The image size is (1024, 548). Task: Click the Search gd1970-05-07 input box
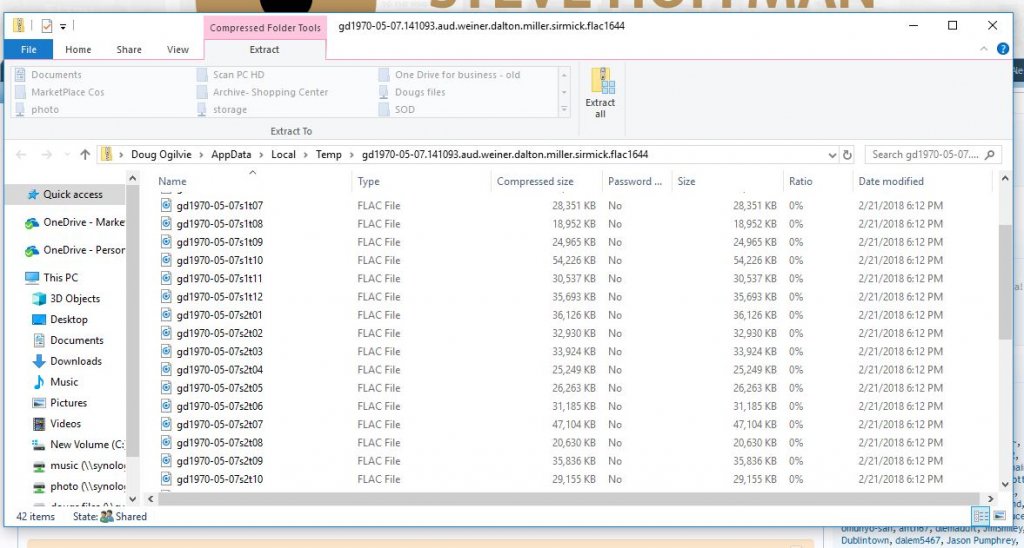(933, 155)
